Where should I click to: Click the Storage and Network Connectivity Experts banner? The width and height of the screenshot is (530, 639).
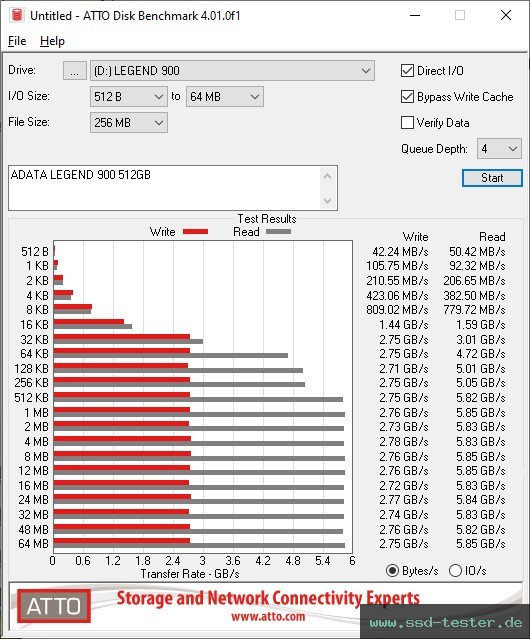click(268, 598)
